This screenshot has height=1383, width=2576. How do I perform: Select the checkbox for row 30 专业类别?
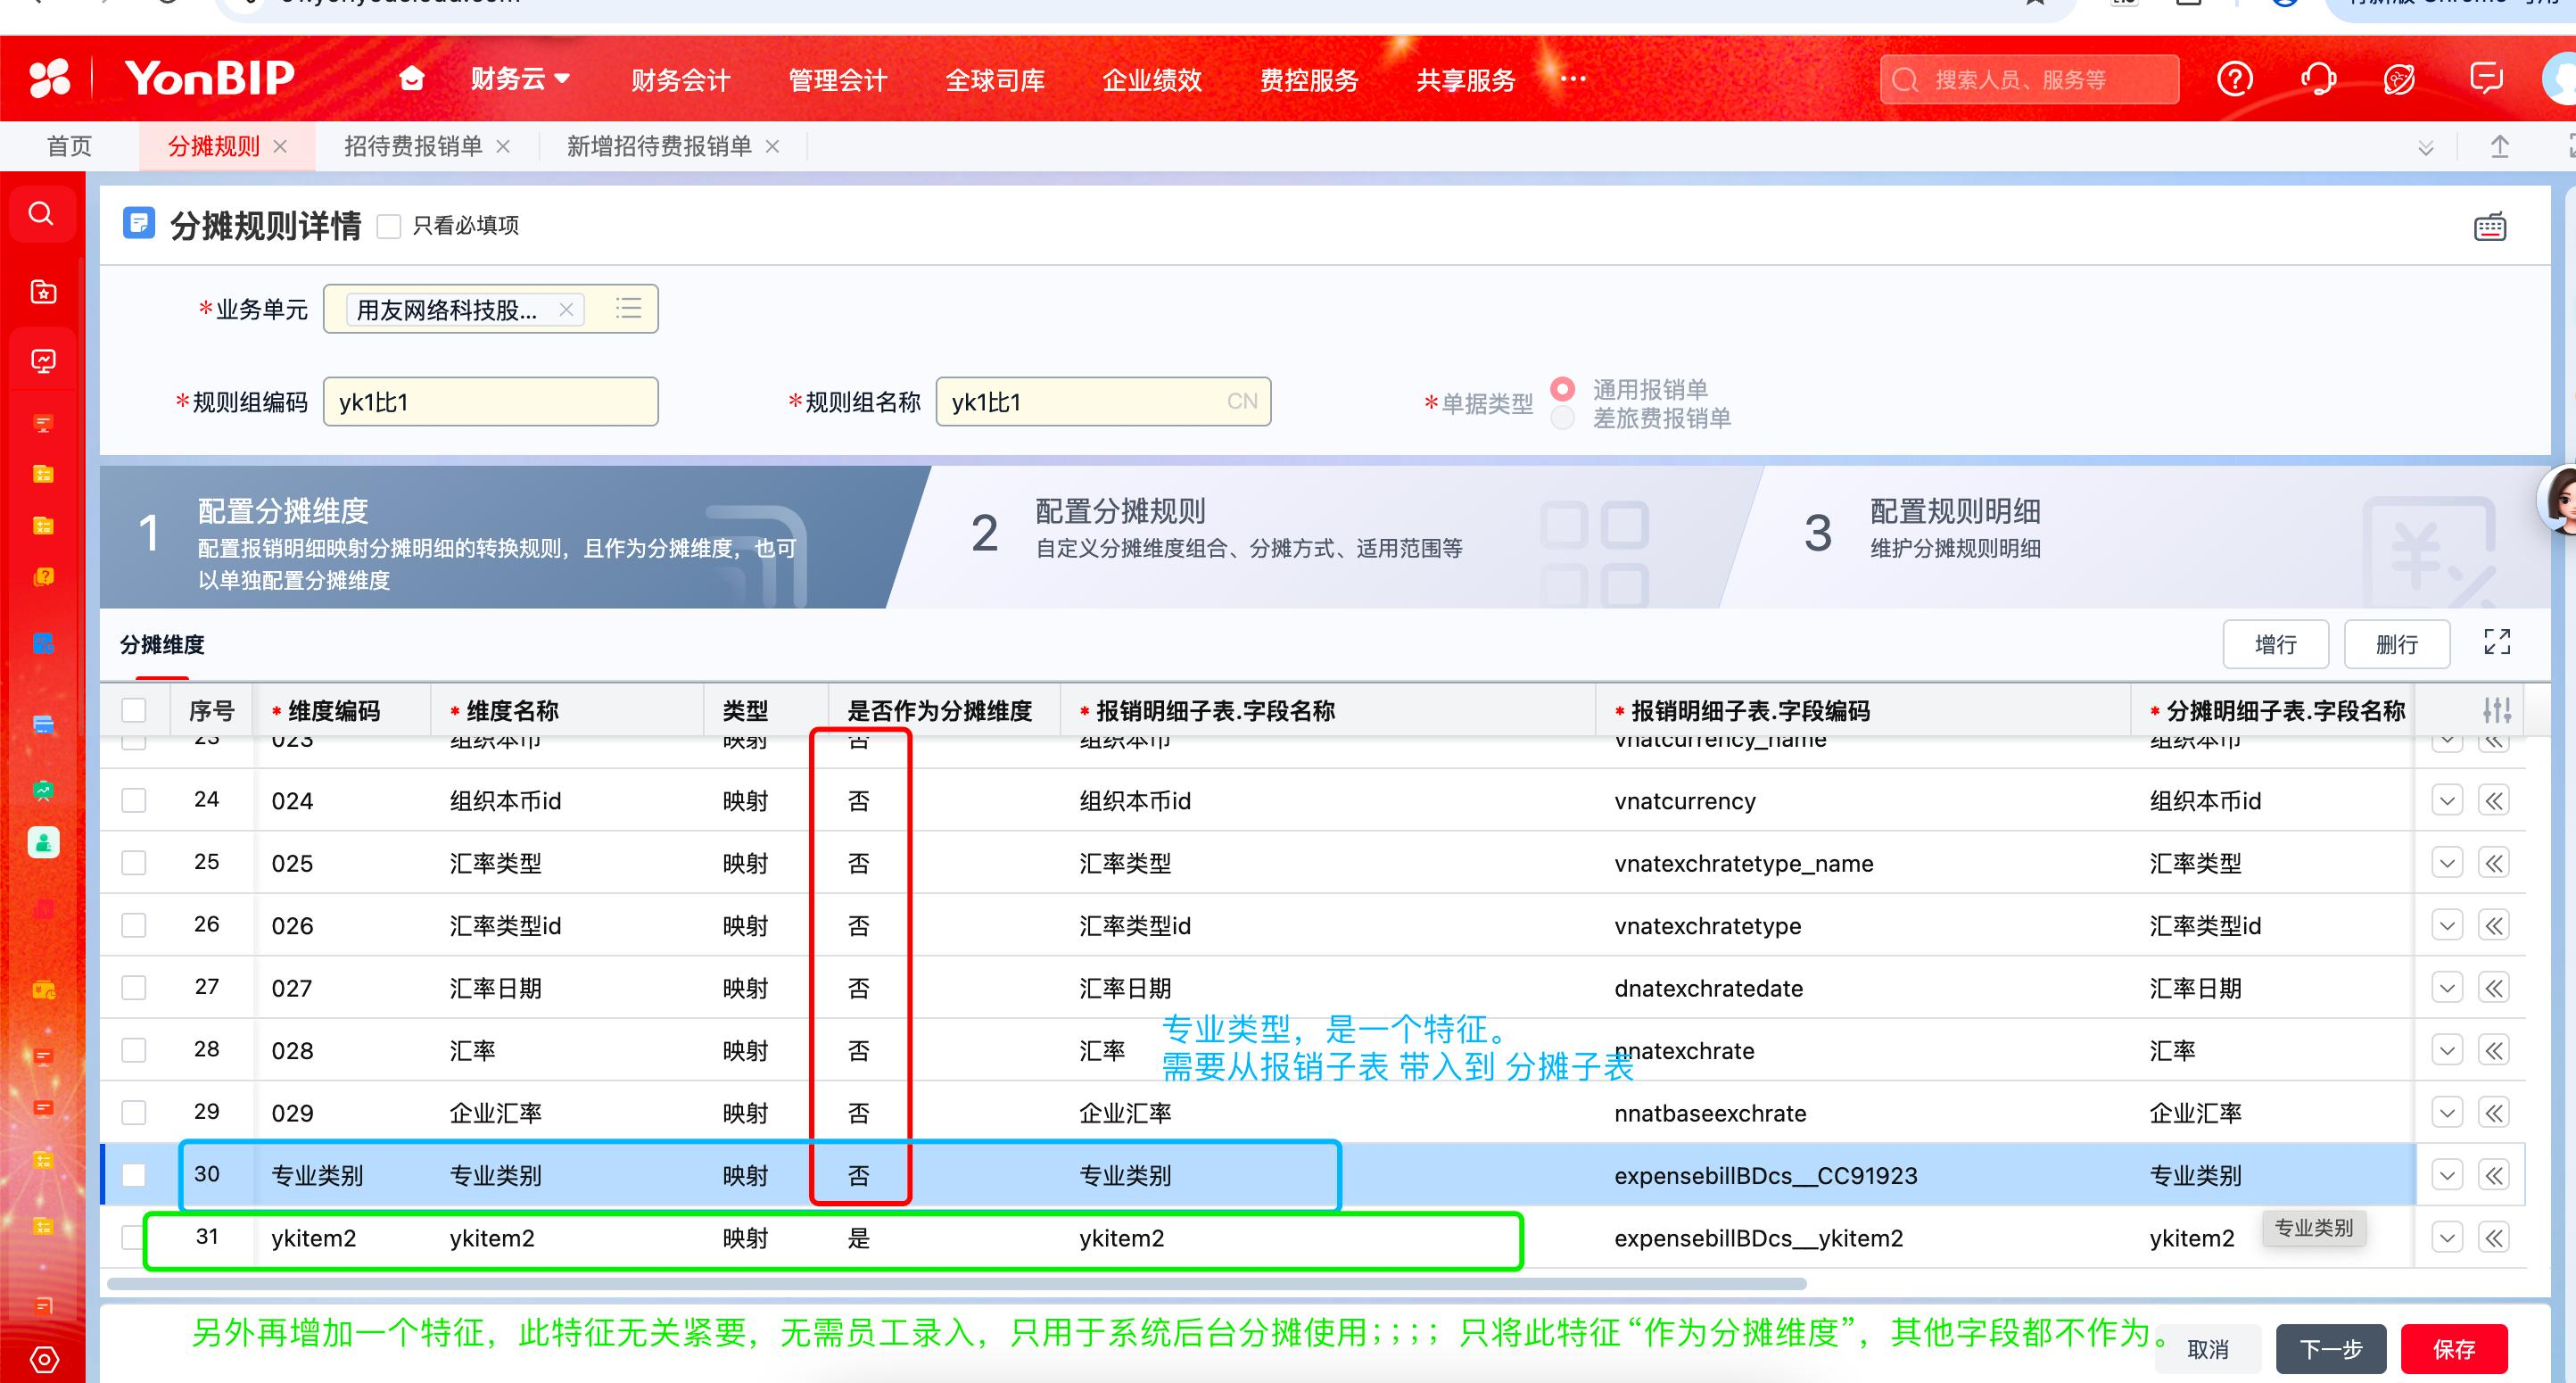pos(133,1175)
